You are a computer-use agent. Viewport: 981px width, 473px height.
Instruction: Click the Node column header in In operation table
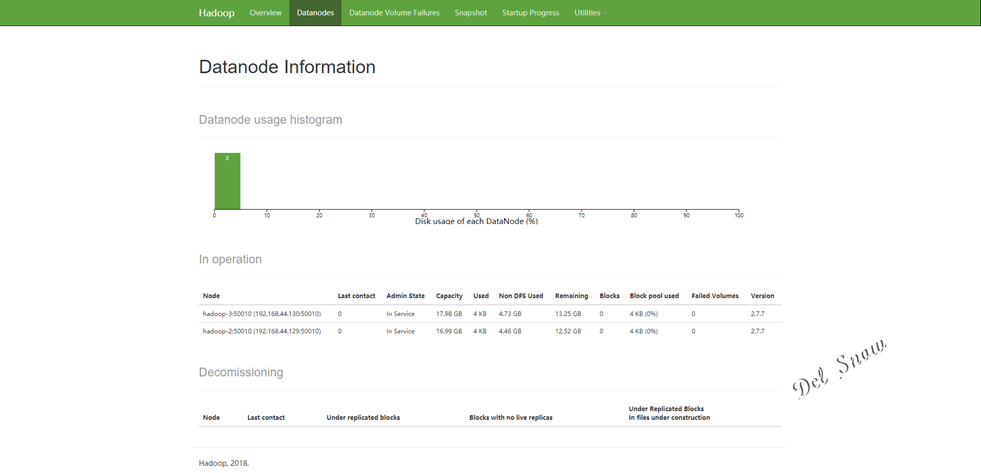tap(211, 296)
